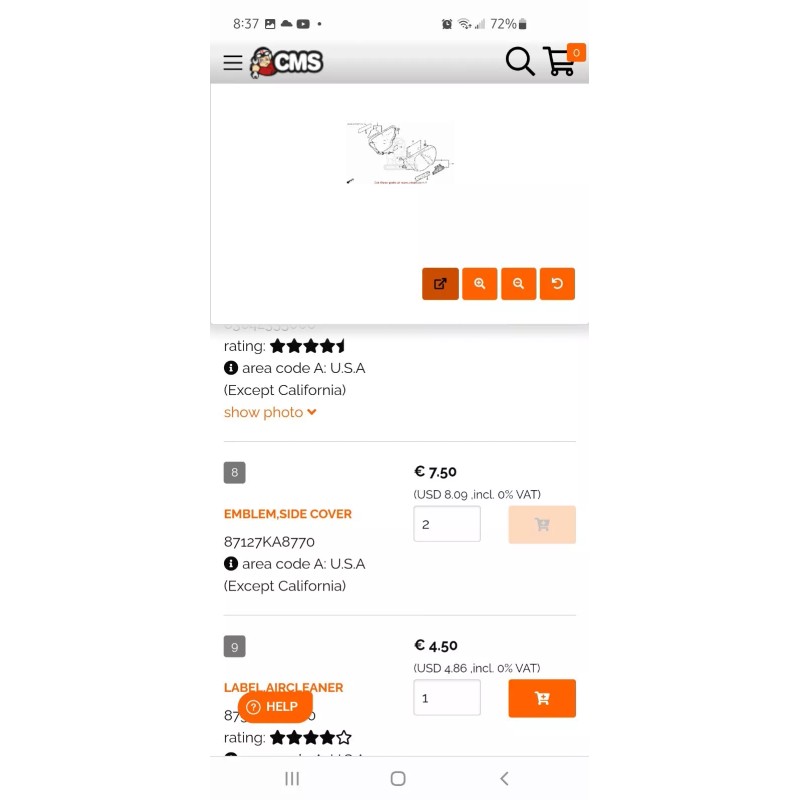
Task: Click the faded add-to-cart button for emblem
Action: tap(542, 524)
